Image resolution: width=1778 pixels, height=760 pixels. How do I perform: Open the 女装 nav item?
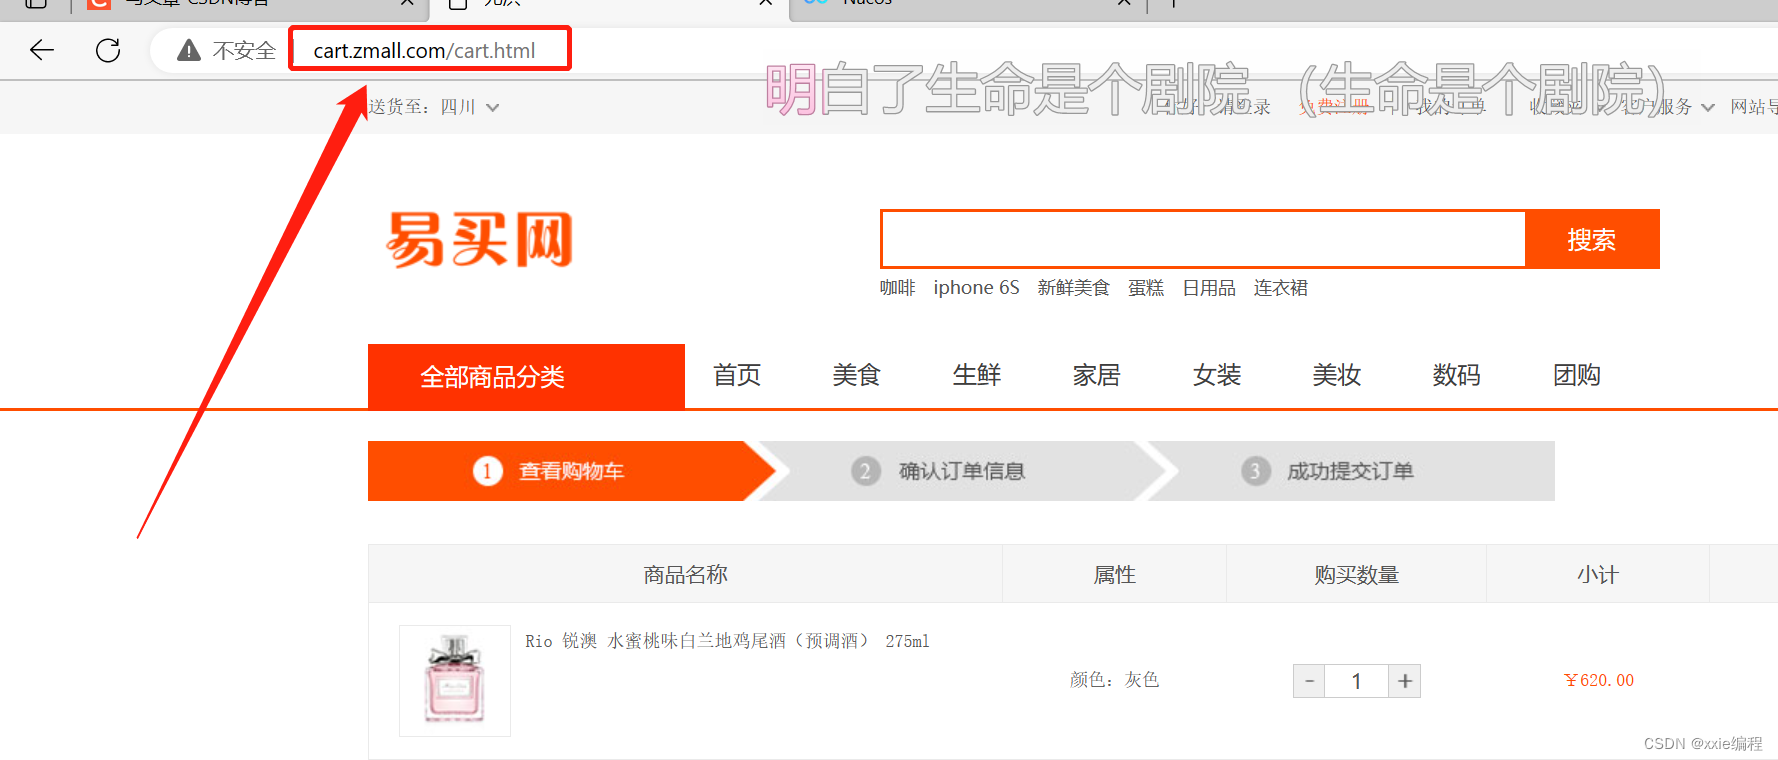pyautogui.click(x=1217, y=375)
